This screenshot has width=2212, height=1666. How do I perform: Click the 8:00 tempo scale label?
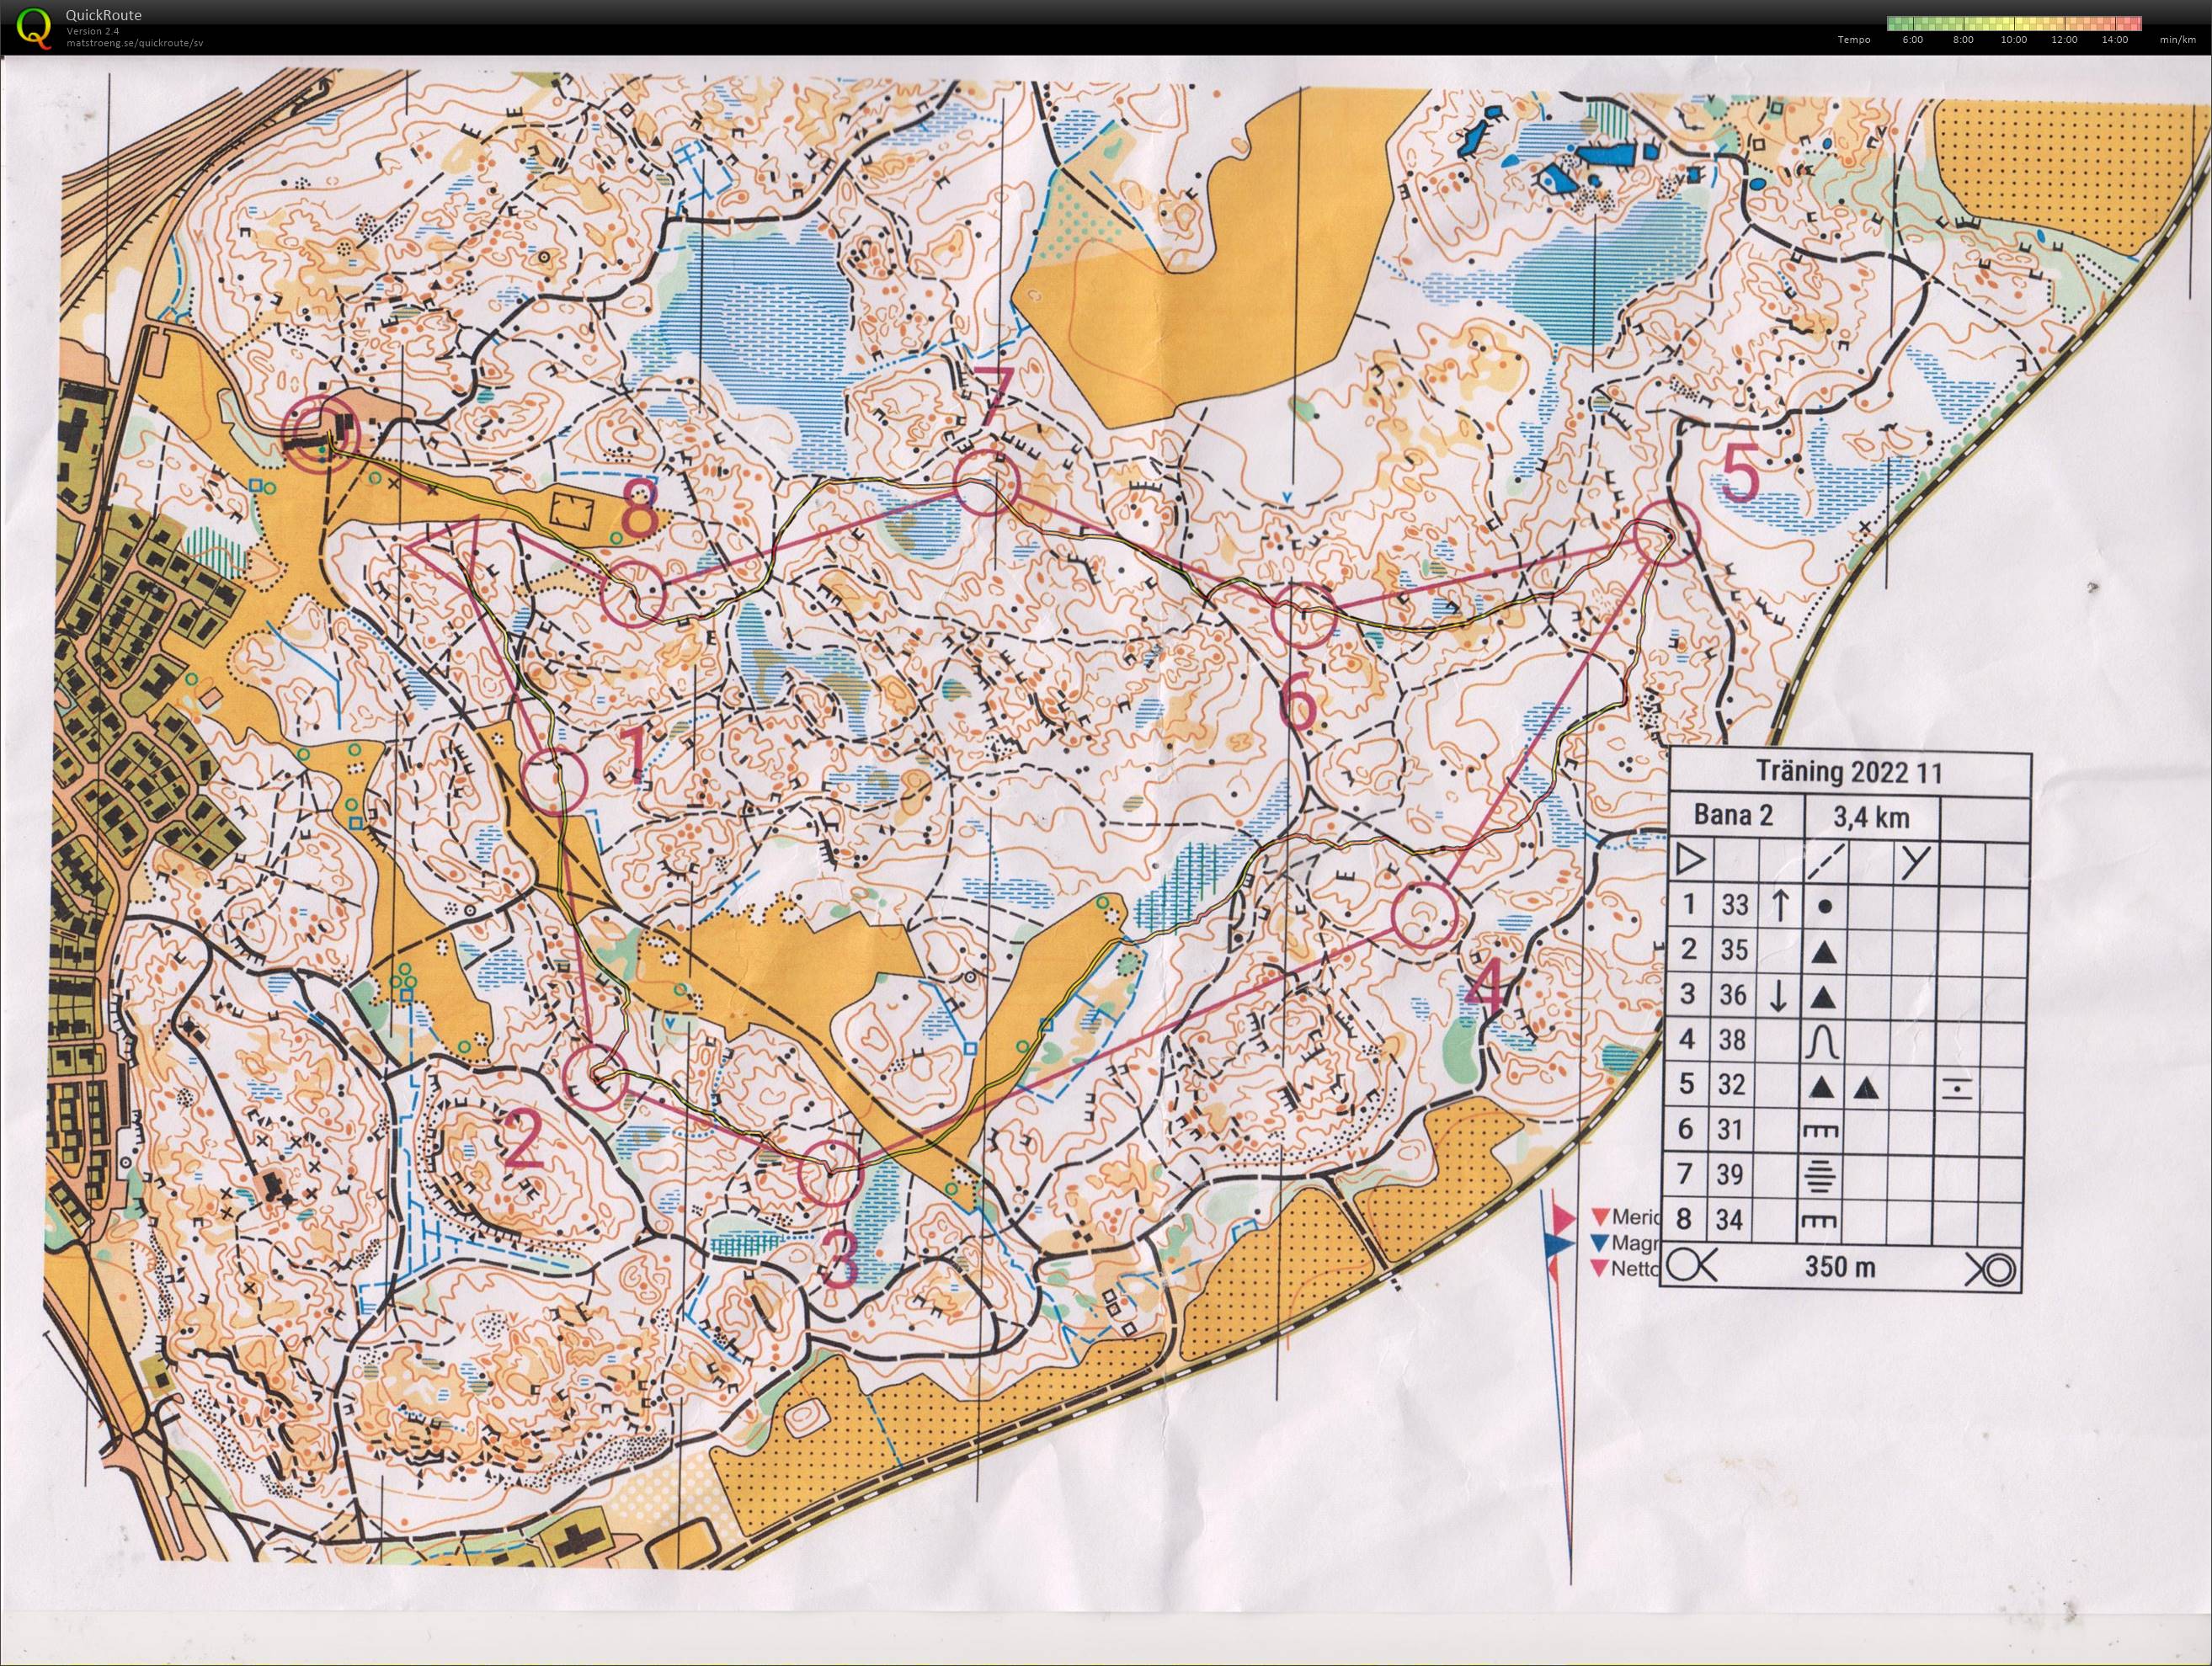(1963, 40)
